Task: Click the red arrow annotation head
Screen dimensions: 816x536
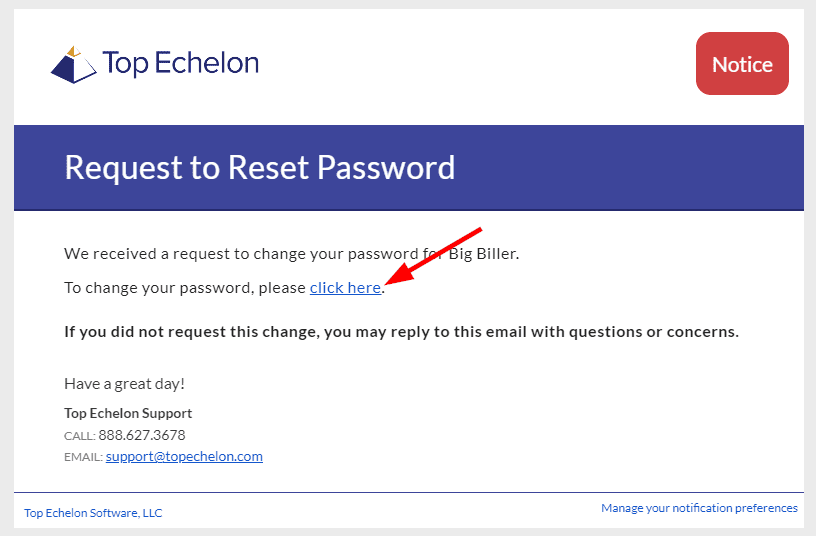Action: 400,274
